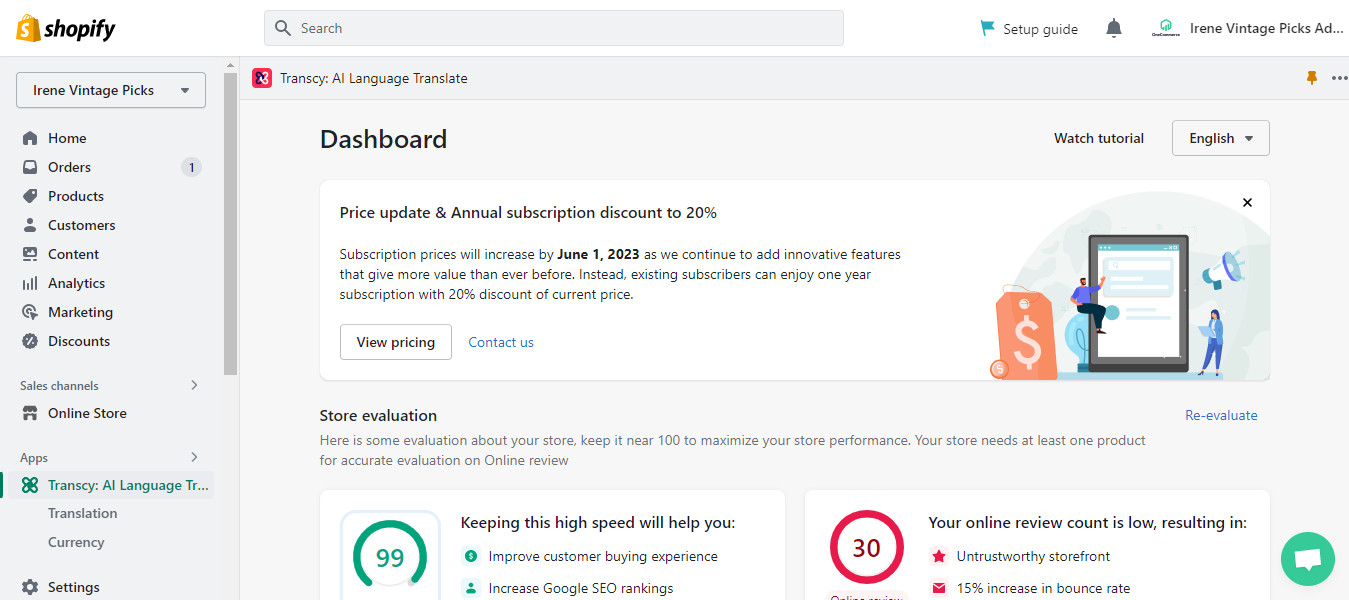Click the envelope icon beside bounce rate
The width and height of the screenshot is (1349, 600).
coord(938,588)
